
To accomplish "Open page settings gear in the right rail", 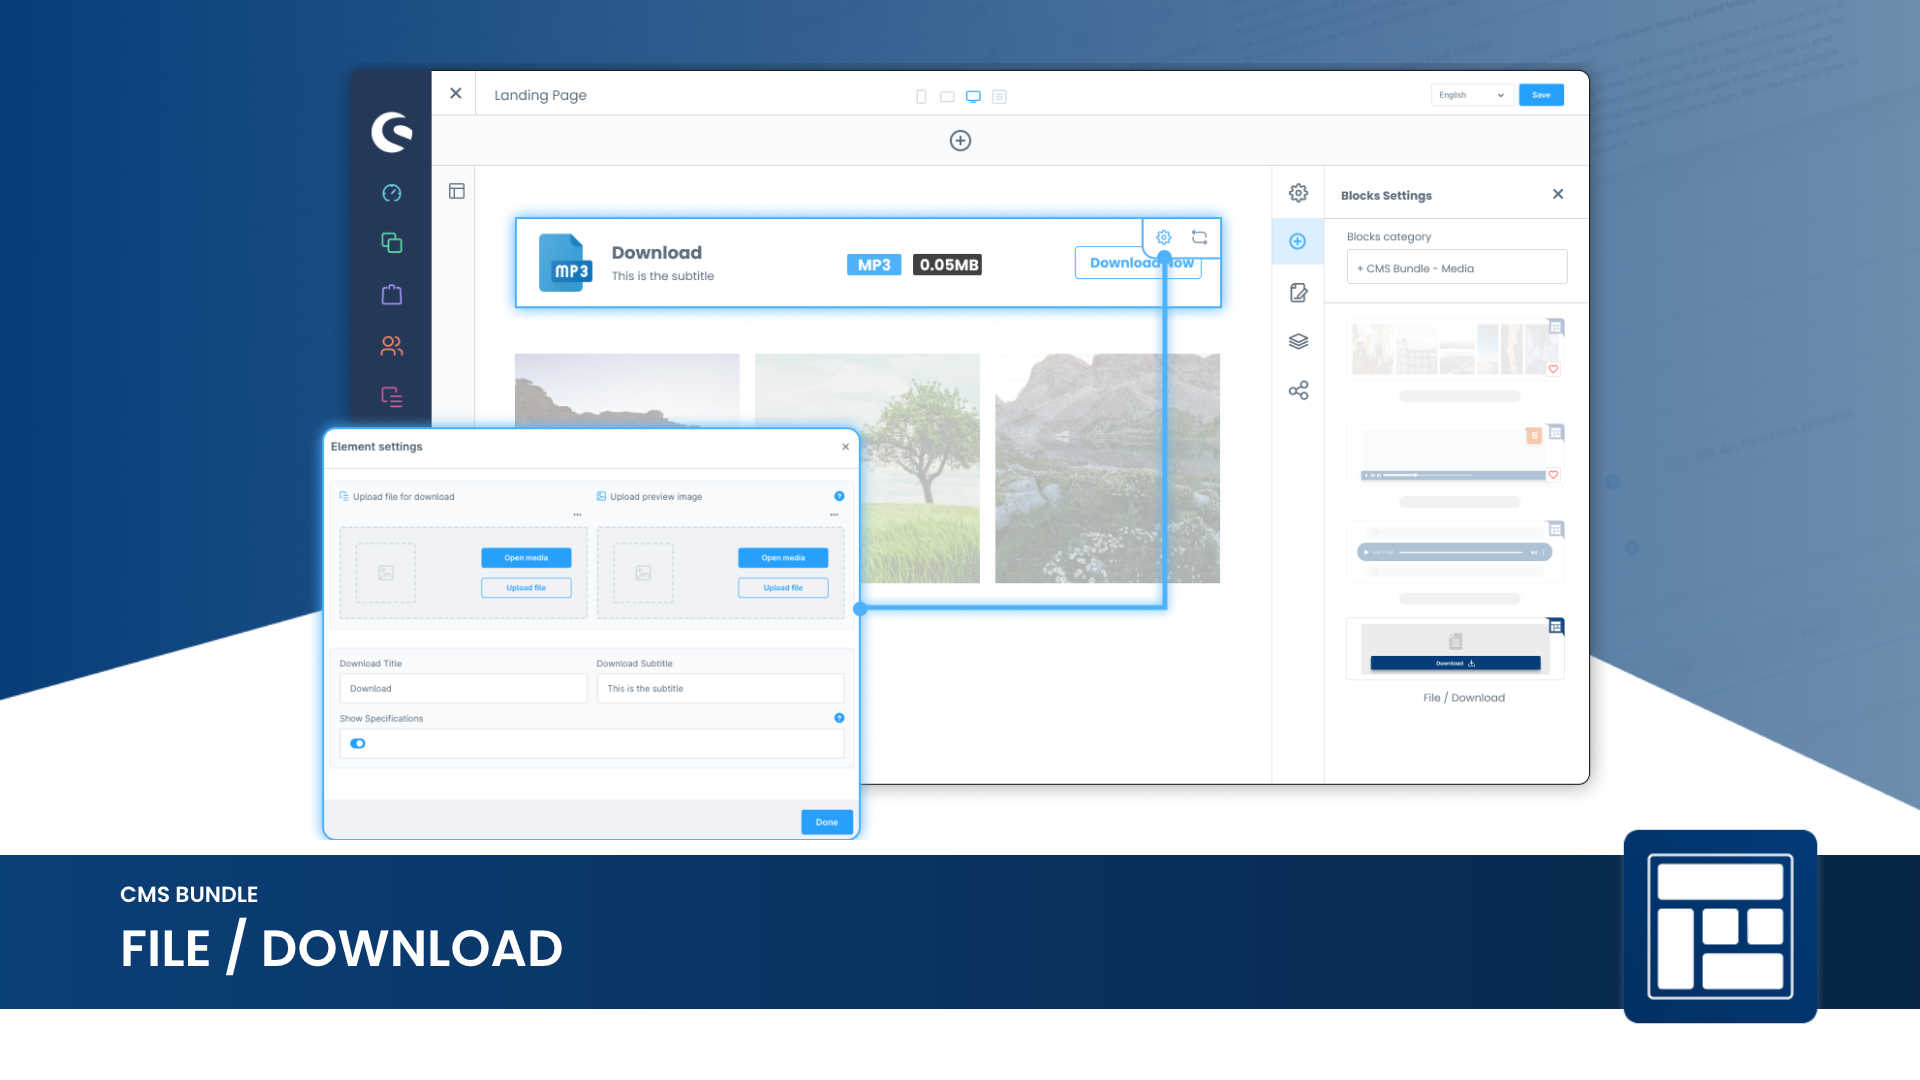I will pyautogui.click(x=1298, y=193).
